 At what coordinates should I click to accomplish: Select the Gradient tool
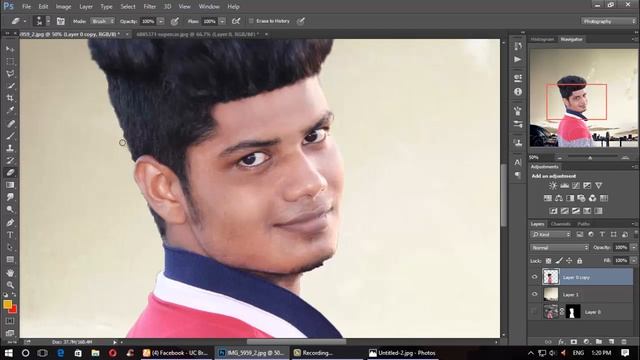[10, 185]
